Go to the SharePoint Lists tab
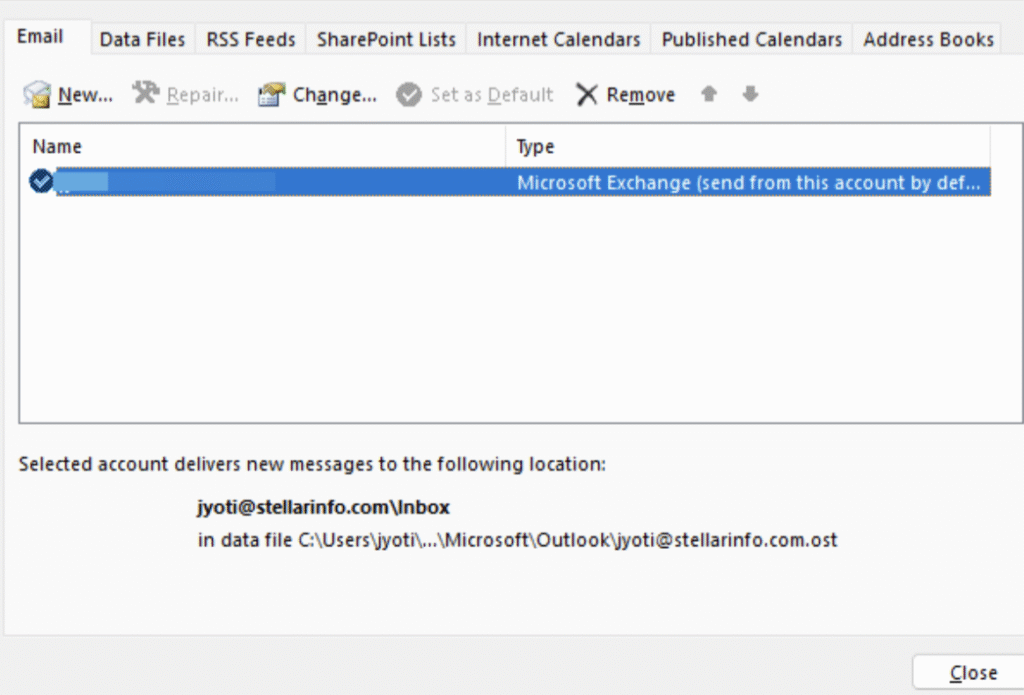1024x695 pixels. coord(386,39)
